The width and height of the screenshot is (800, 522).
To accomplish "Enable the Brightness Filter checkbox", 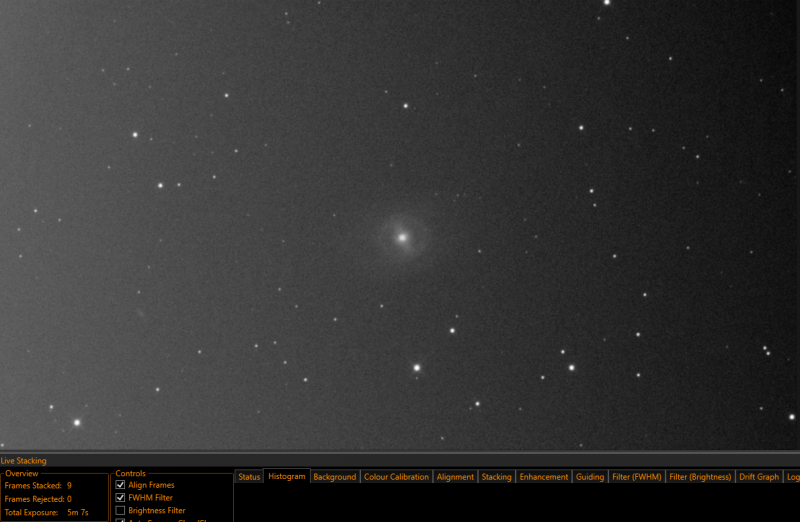I will point(120,510).
